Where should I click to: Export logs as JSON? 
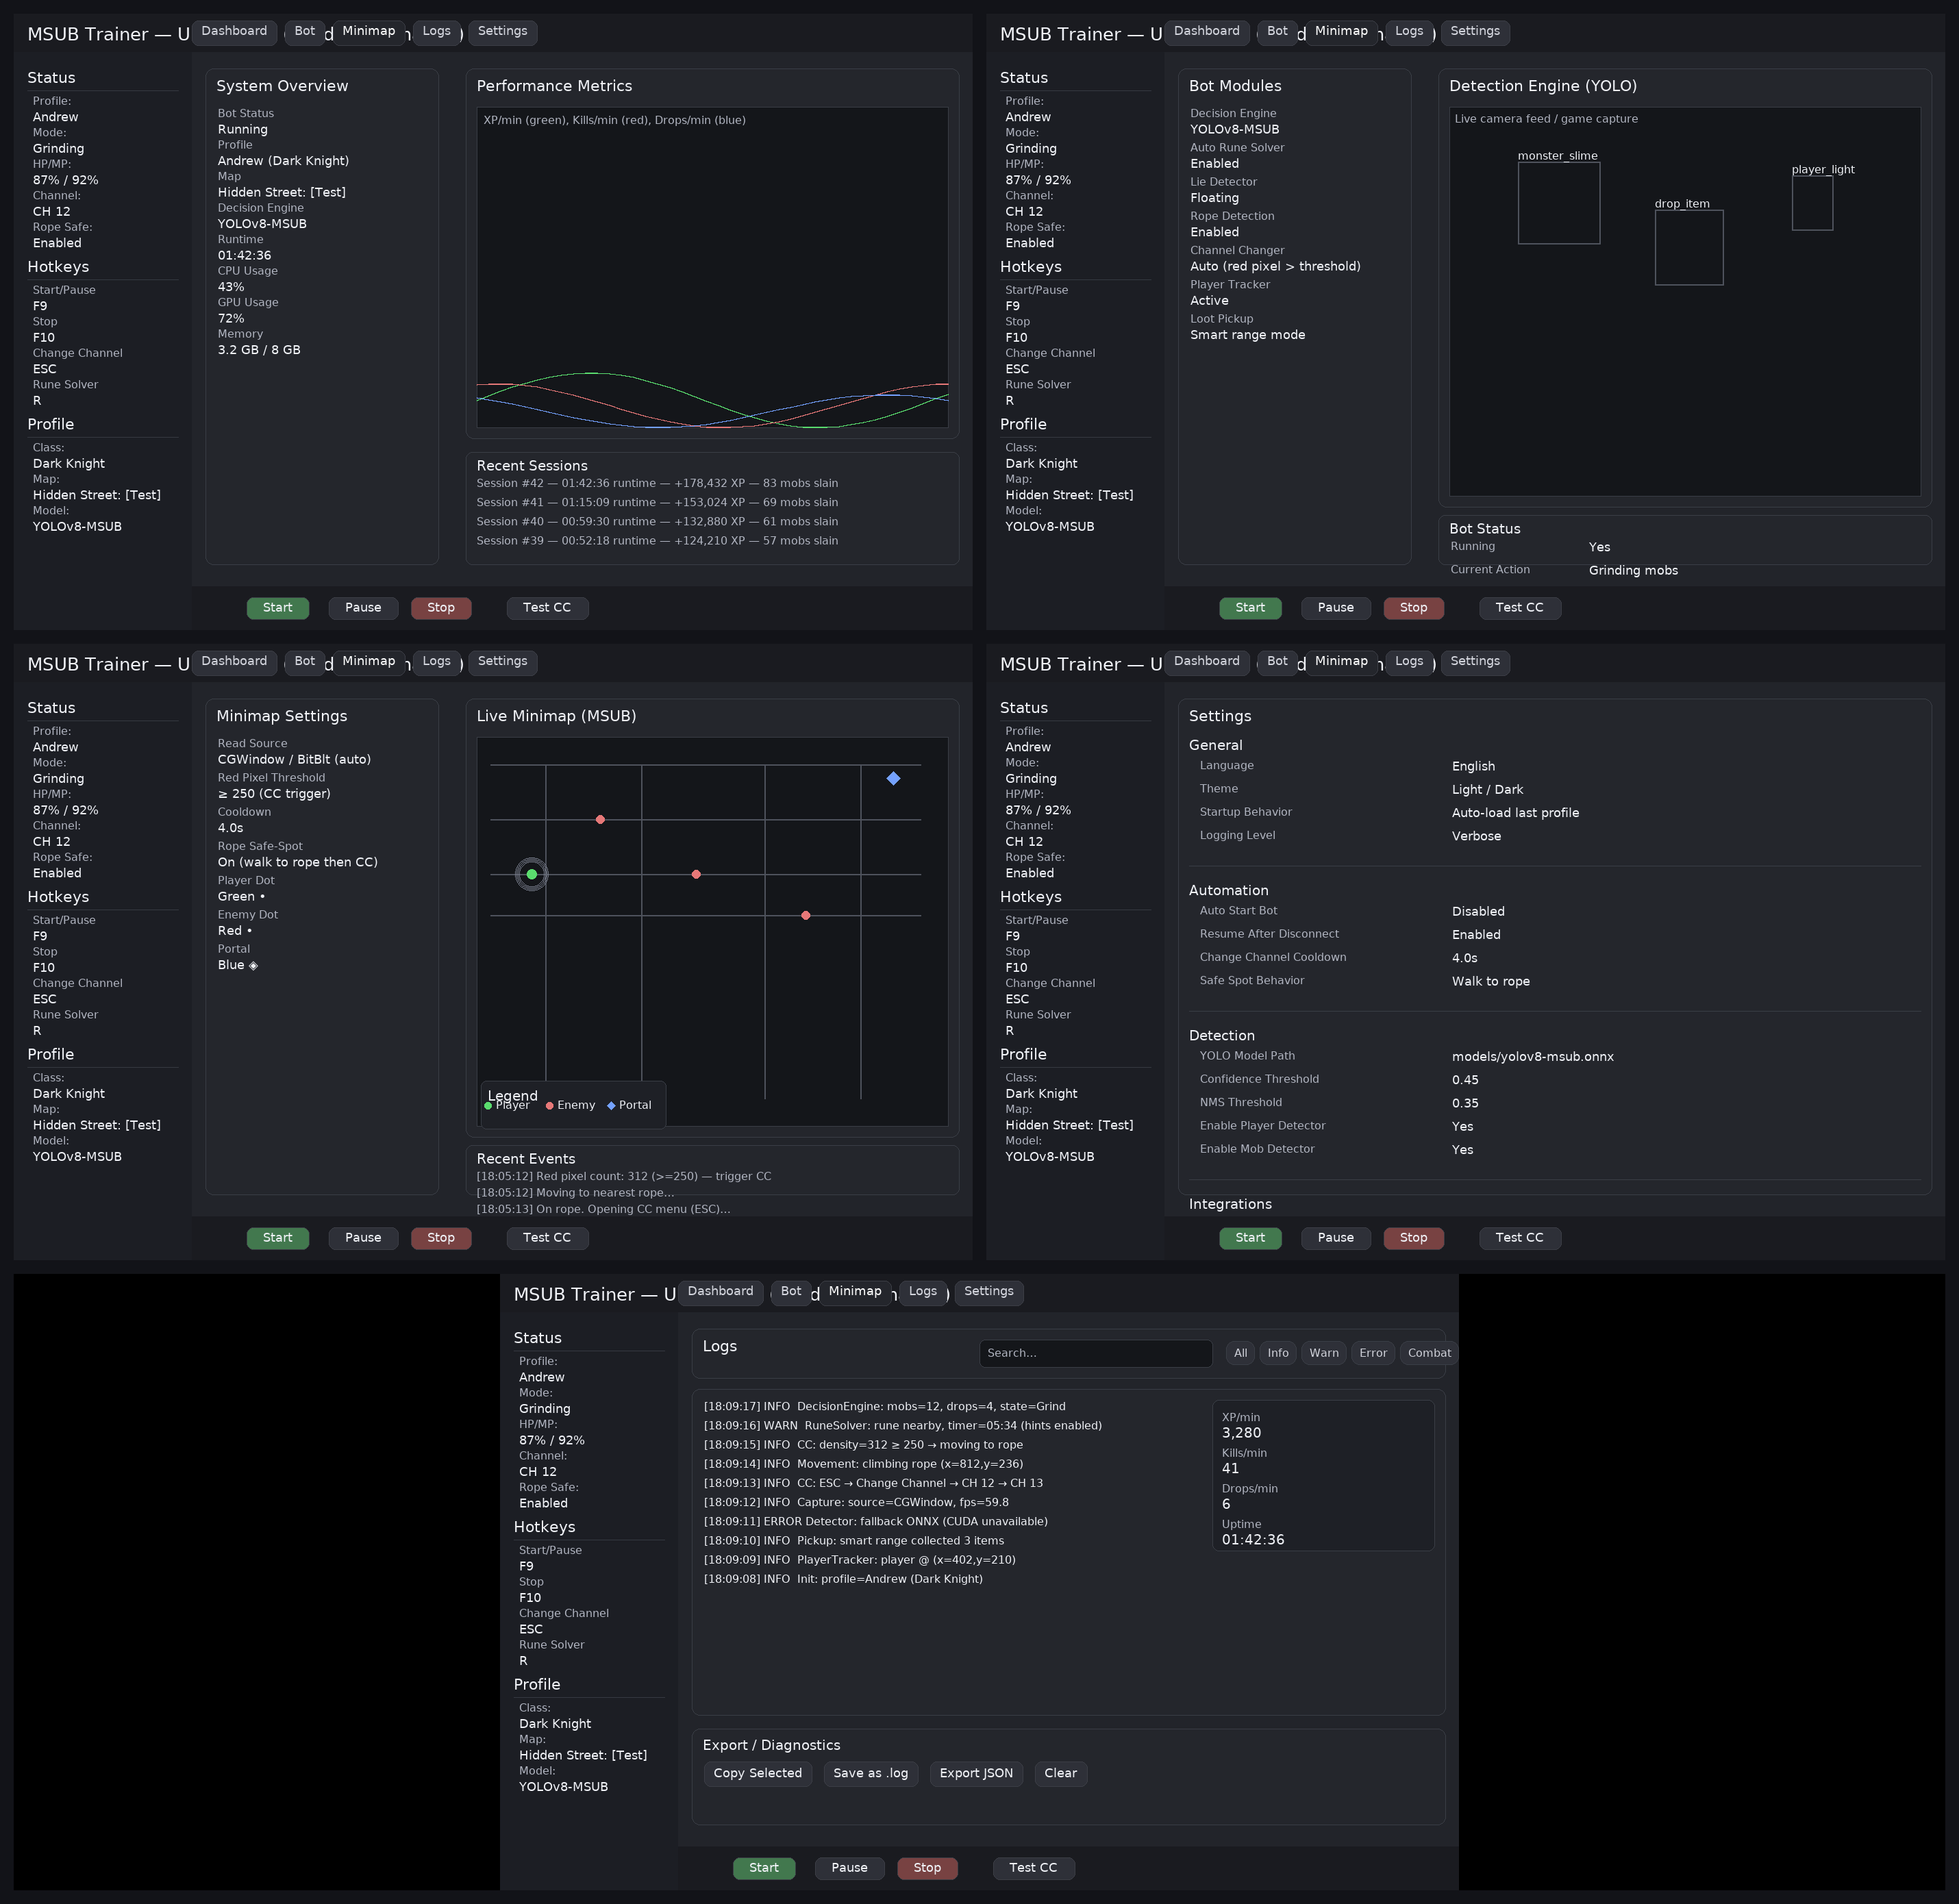coord(976,1773)
